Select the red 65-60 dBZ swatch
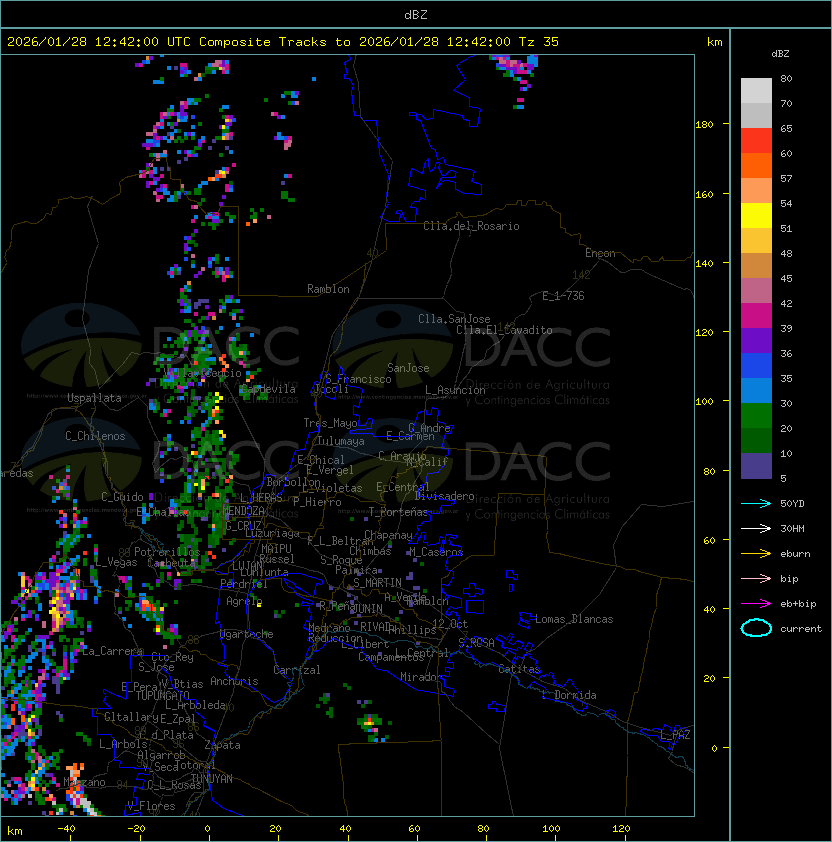This screenshot has height=842, width=832. pos(756,140)
